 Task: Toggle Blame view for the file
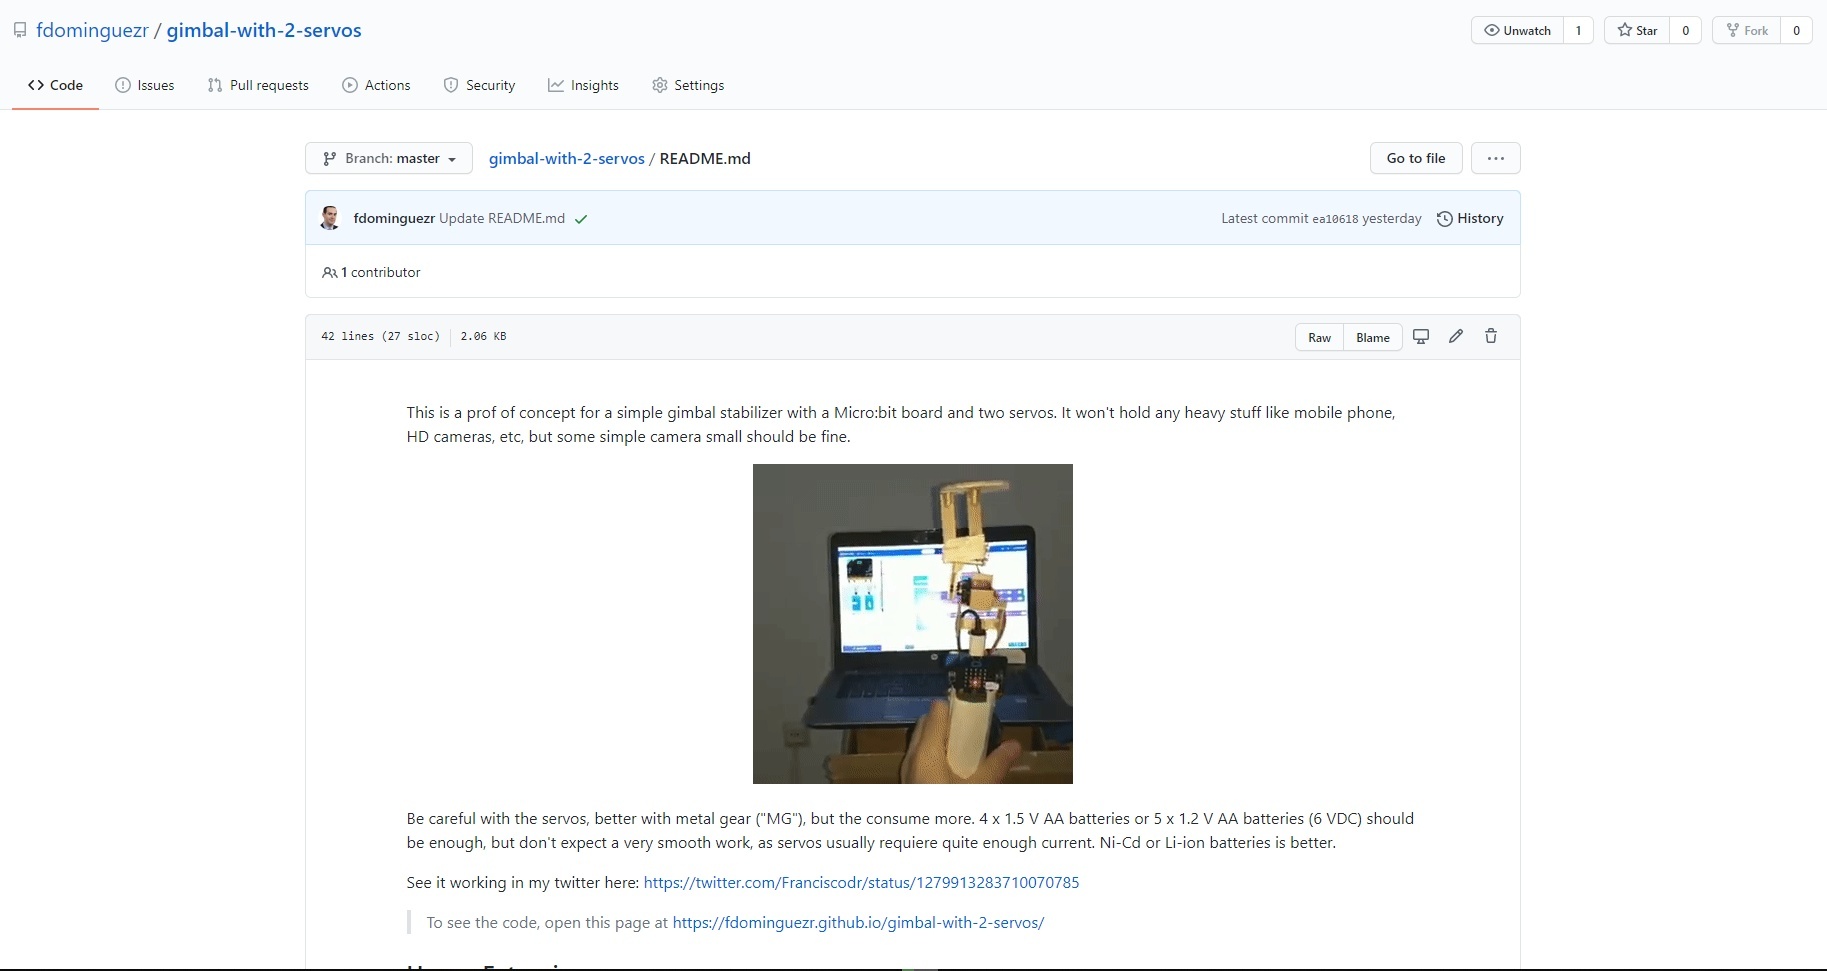1372,337
